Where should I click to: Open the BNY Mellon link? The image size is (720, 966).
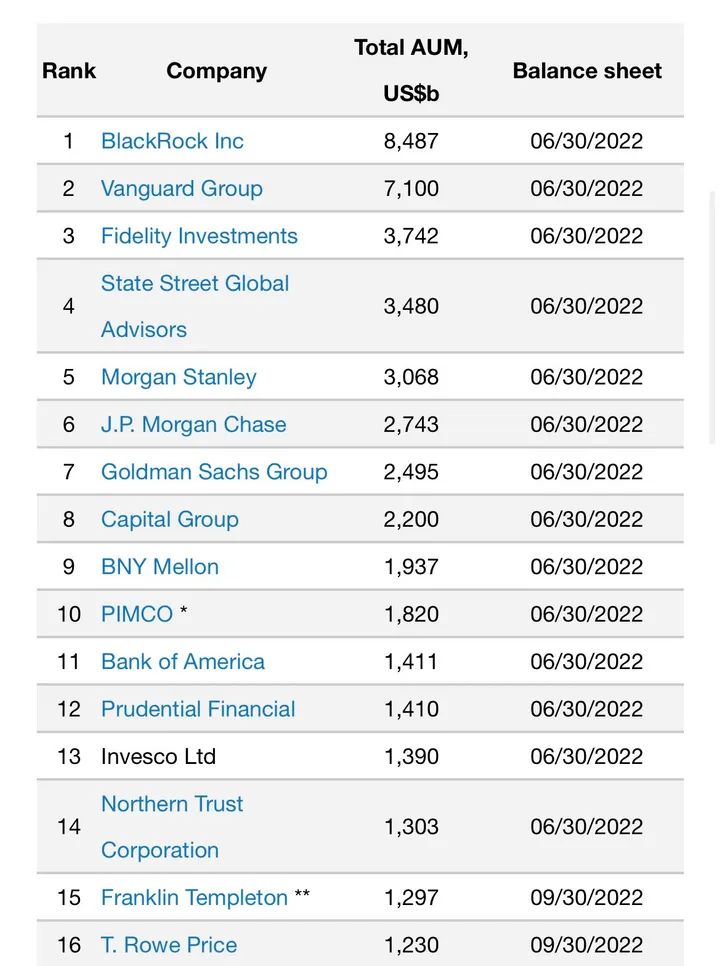[x=159, y=567]
